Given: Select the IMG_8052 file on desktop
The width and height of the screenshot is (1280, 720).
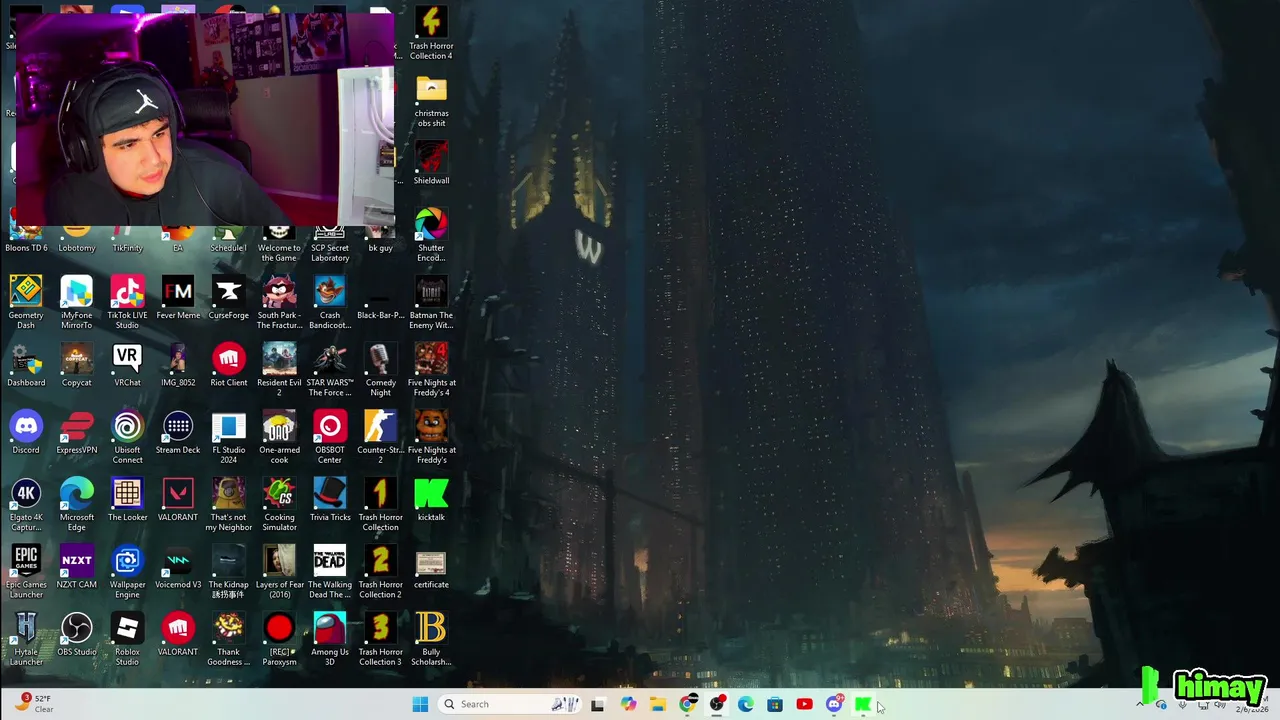Looking at the screenshot, I should tap(178, 365).
